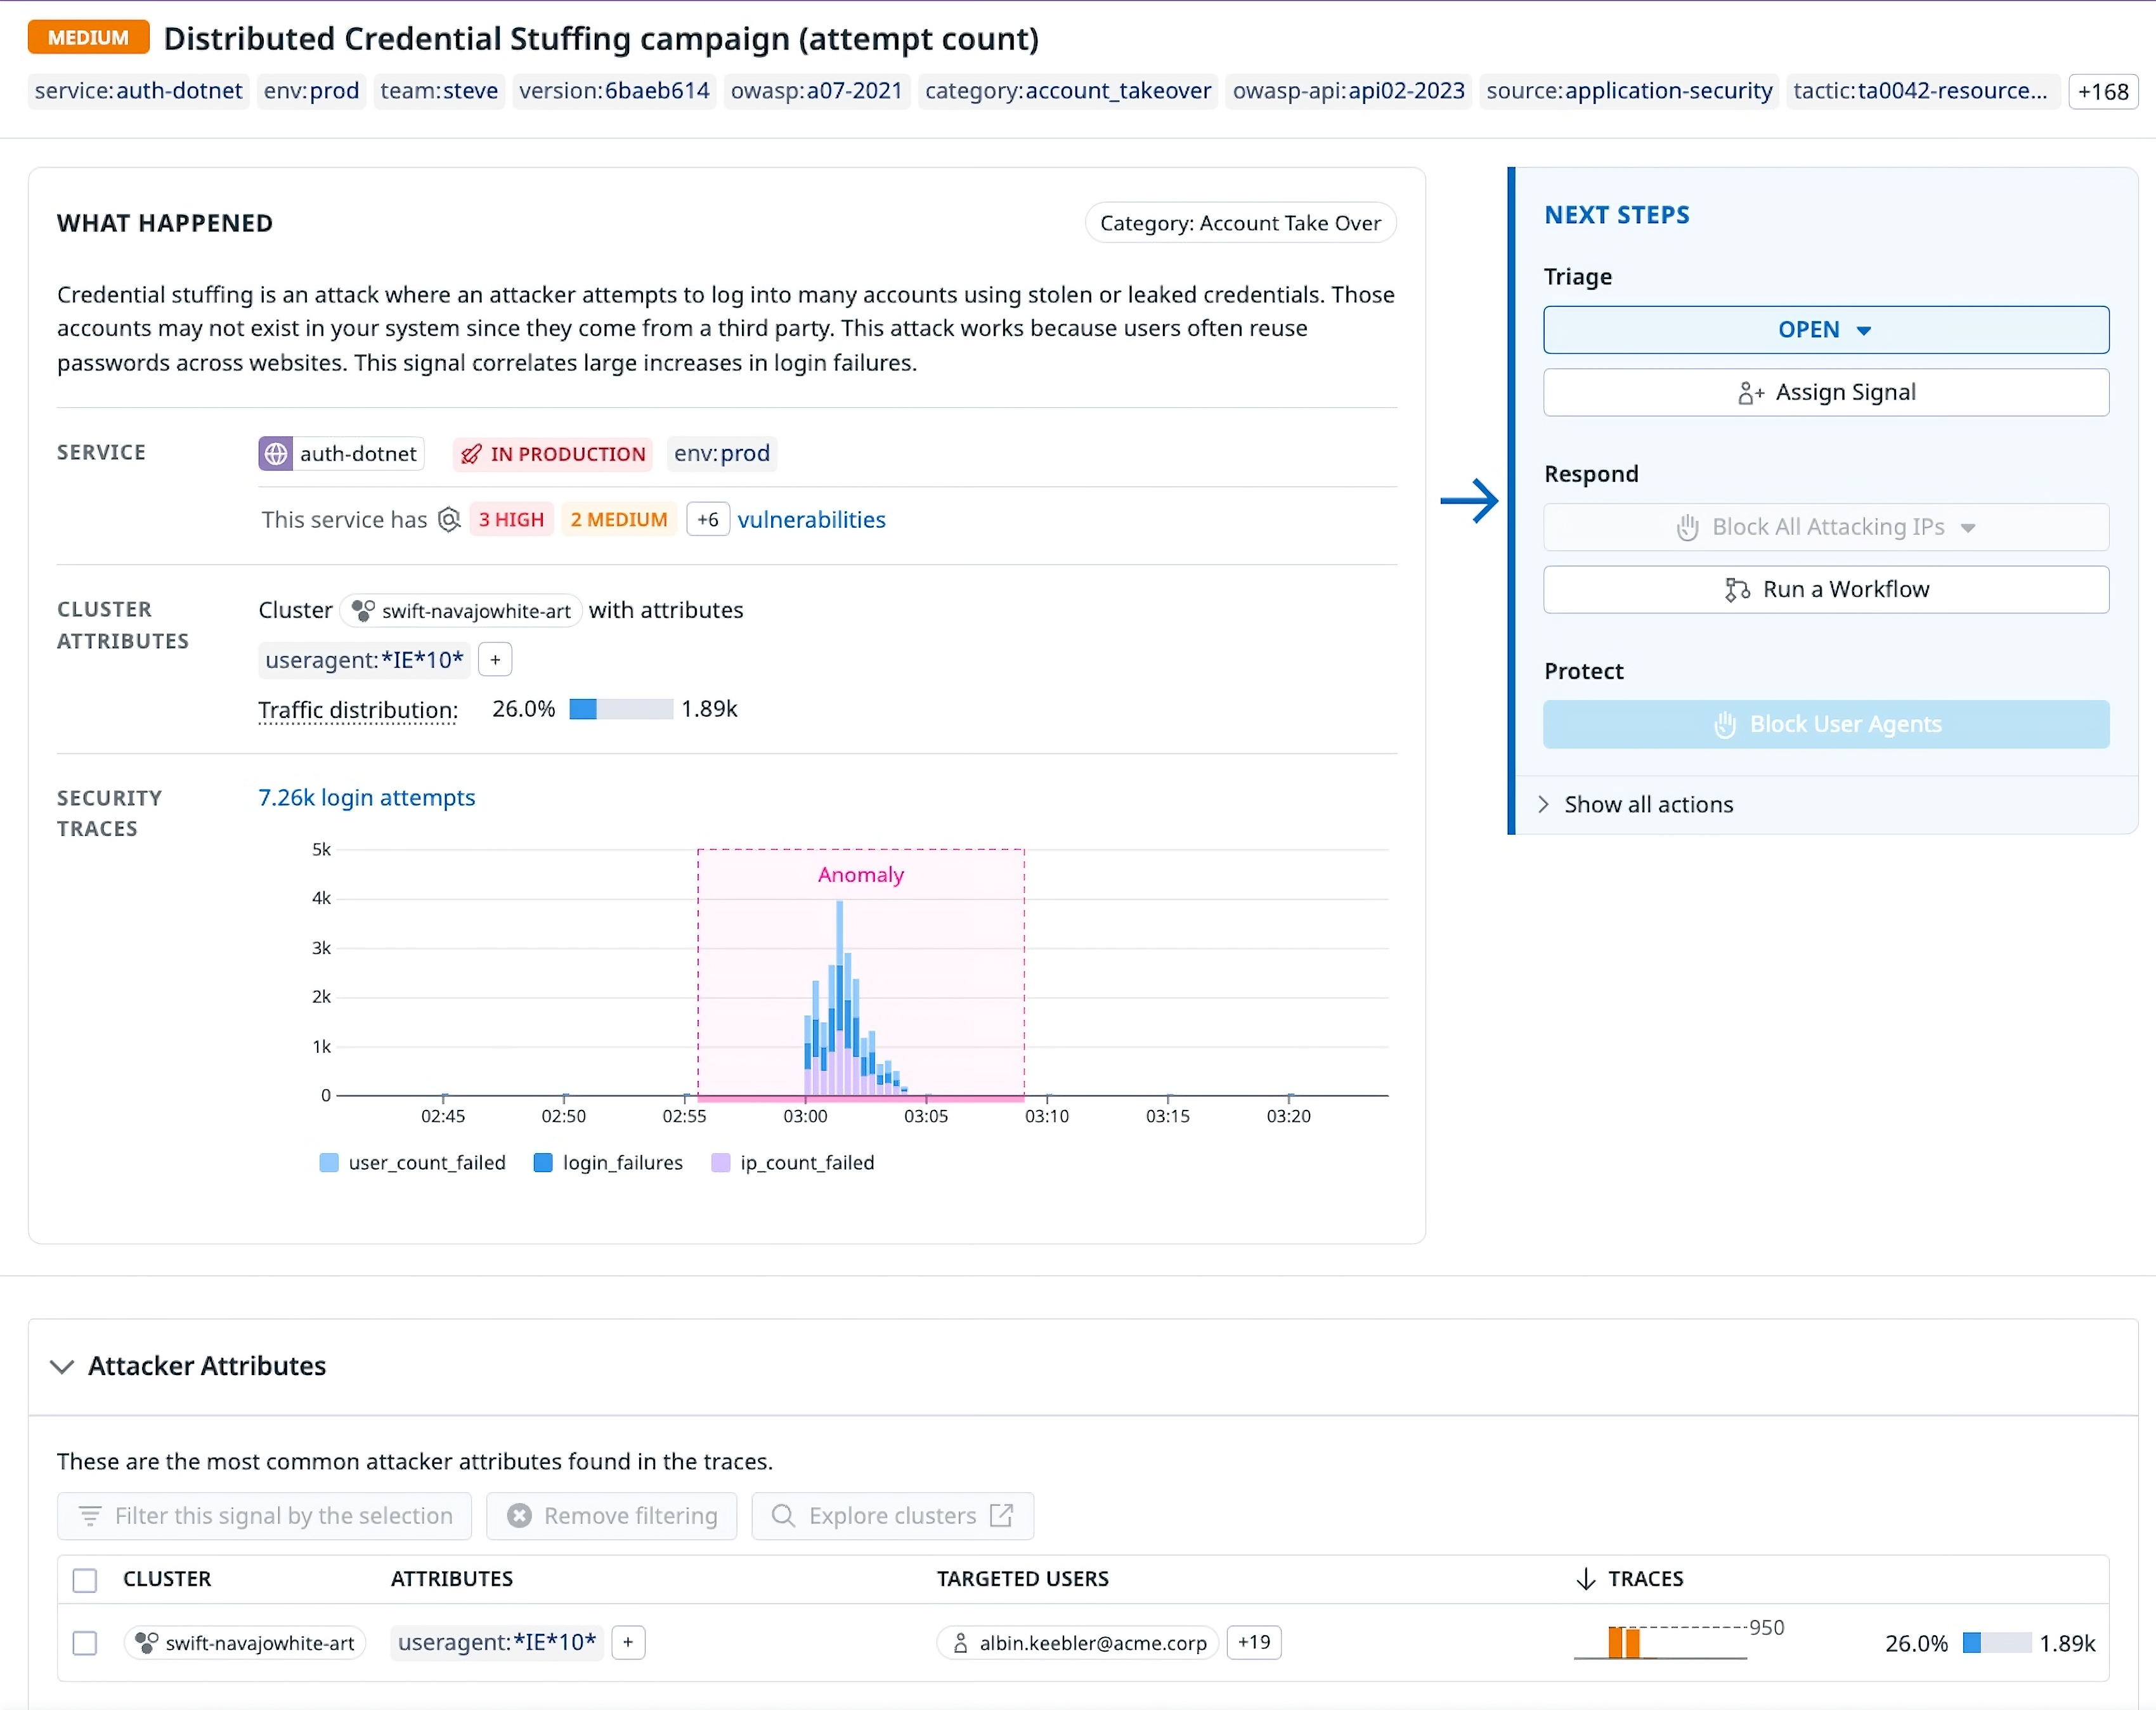The image size is (2156, 1710).
Task: Click the sort arrow on TRACES column
Action: (1585, 1579)
